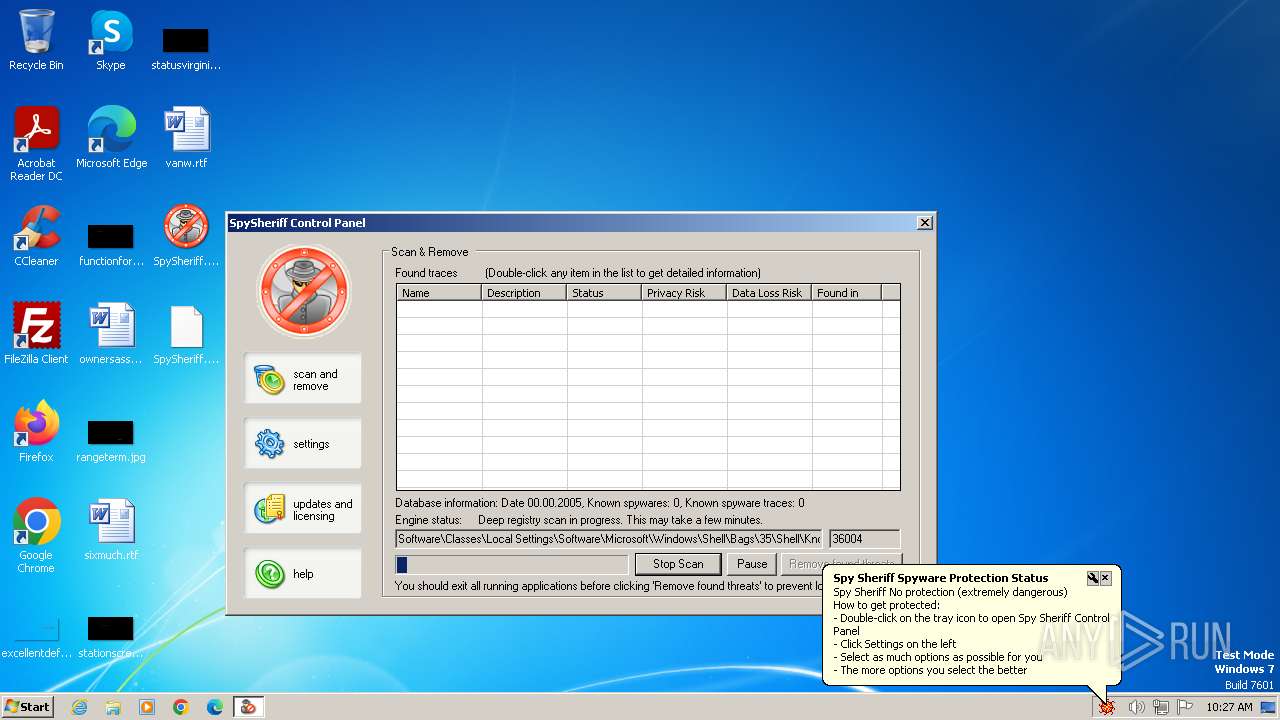Select Microsoft Edge desktop shortcut
Image resolution: width=1280 pixels, height=720 pixels.
(x=111, y=137)
